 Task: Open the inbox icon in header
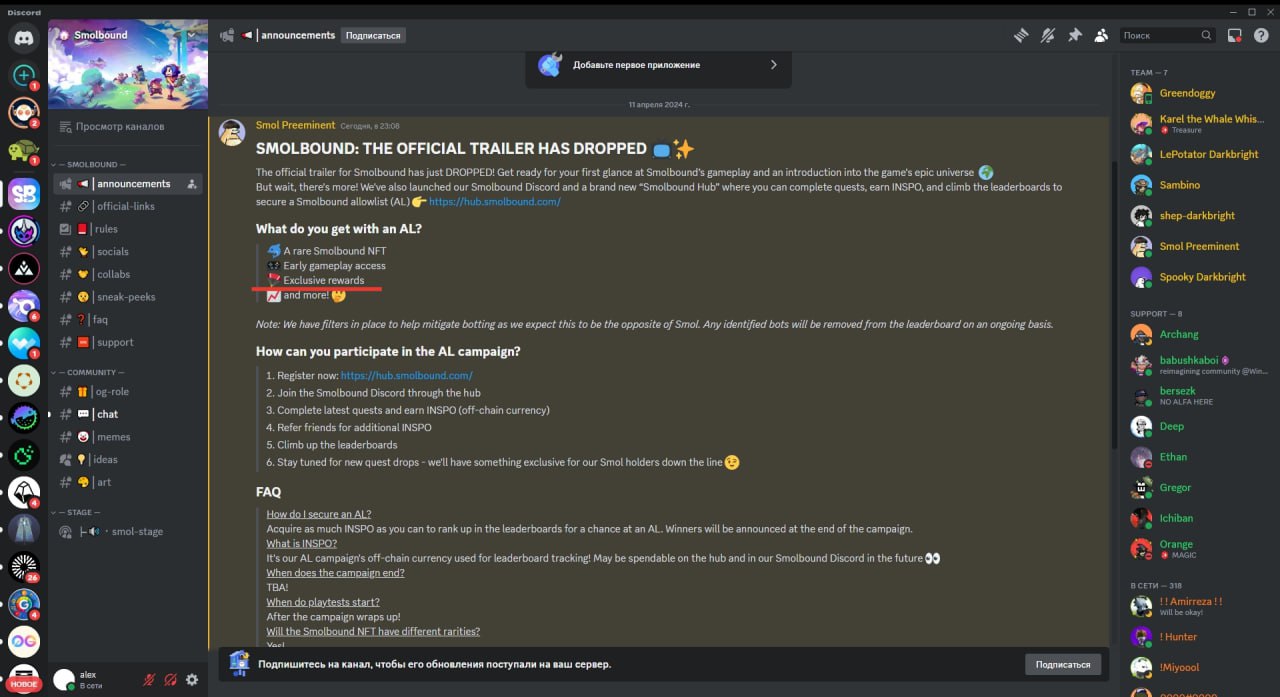click(x=1235, y=35)
